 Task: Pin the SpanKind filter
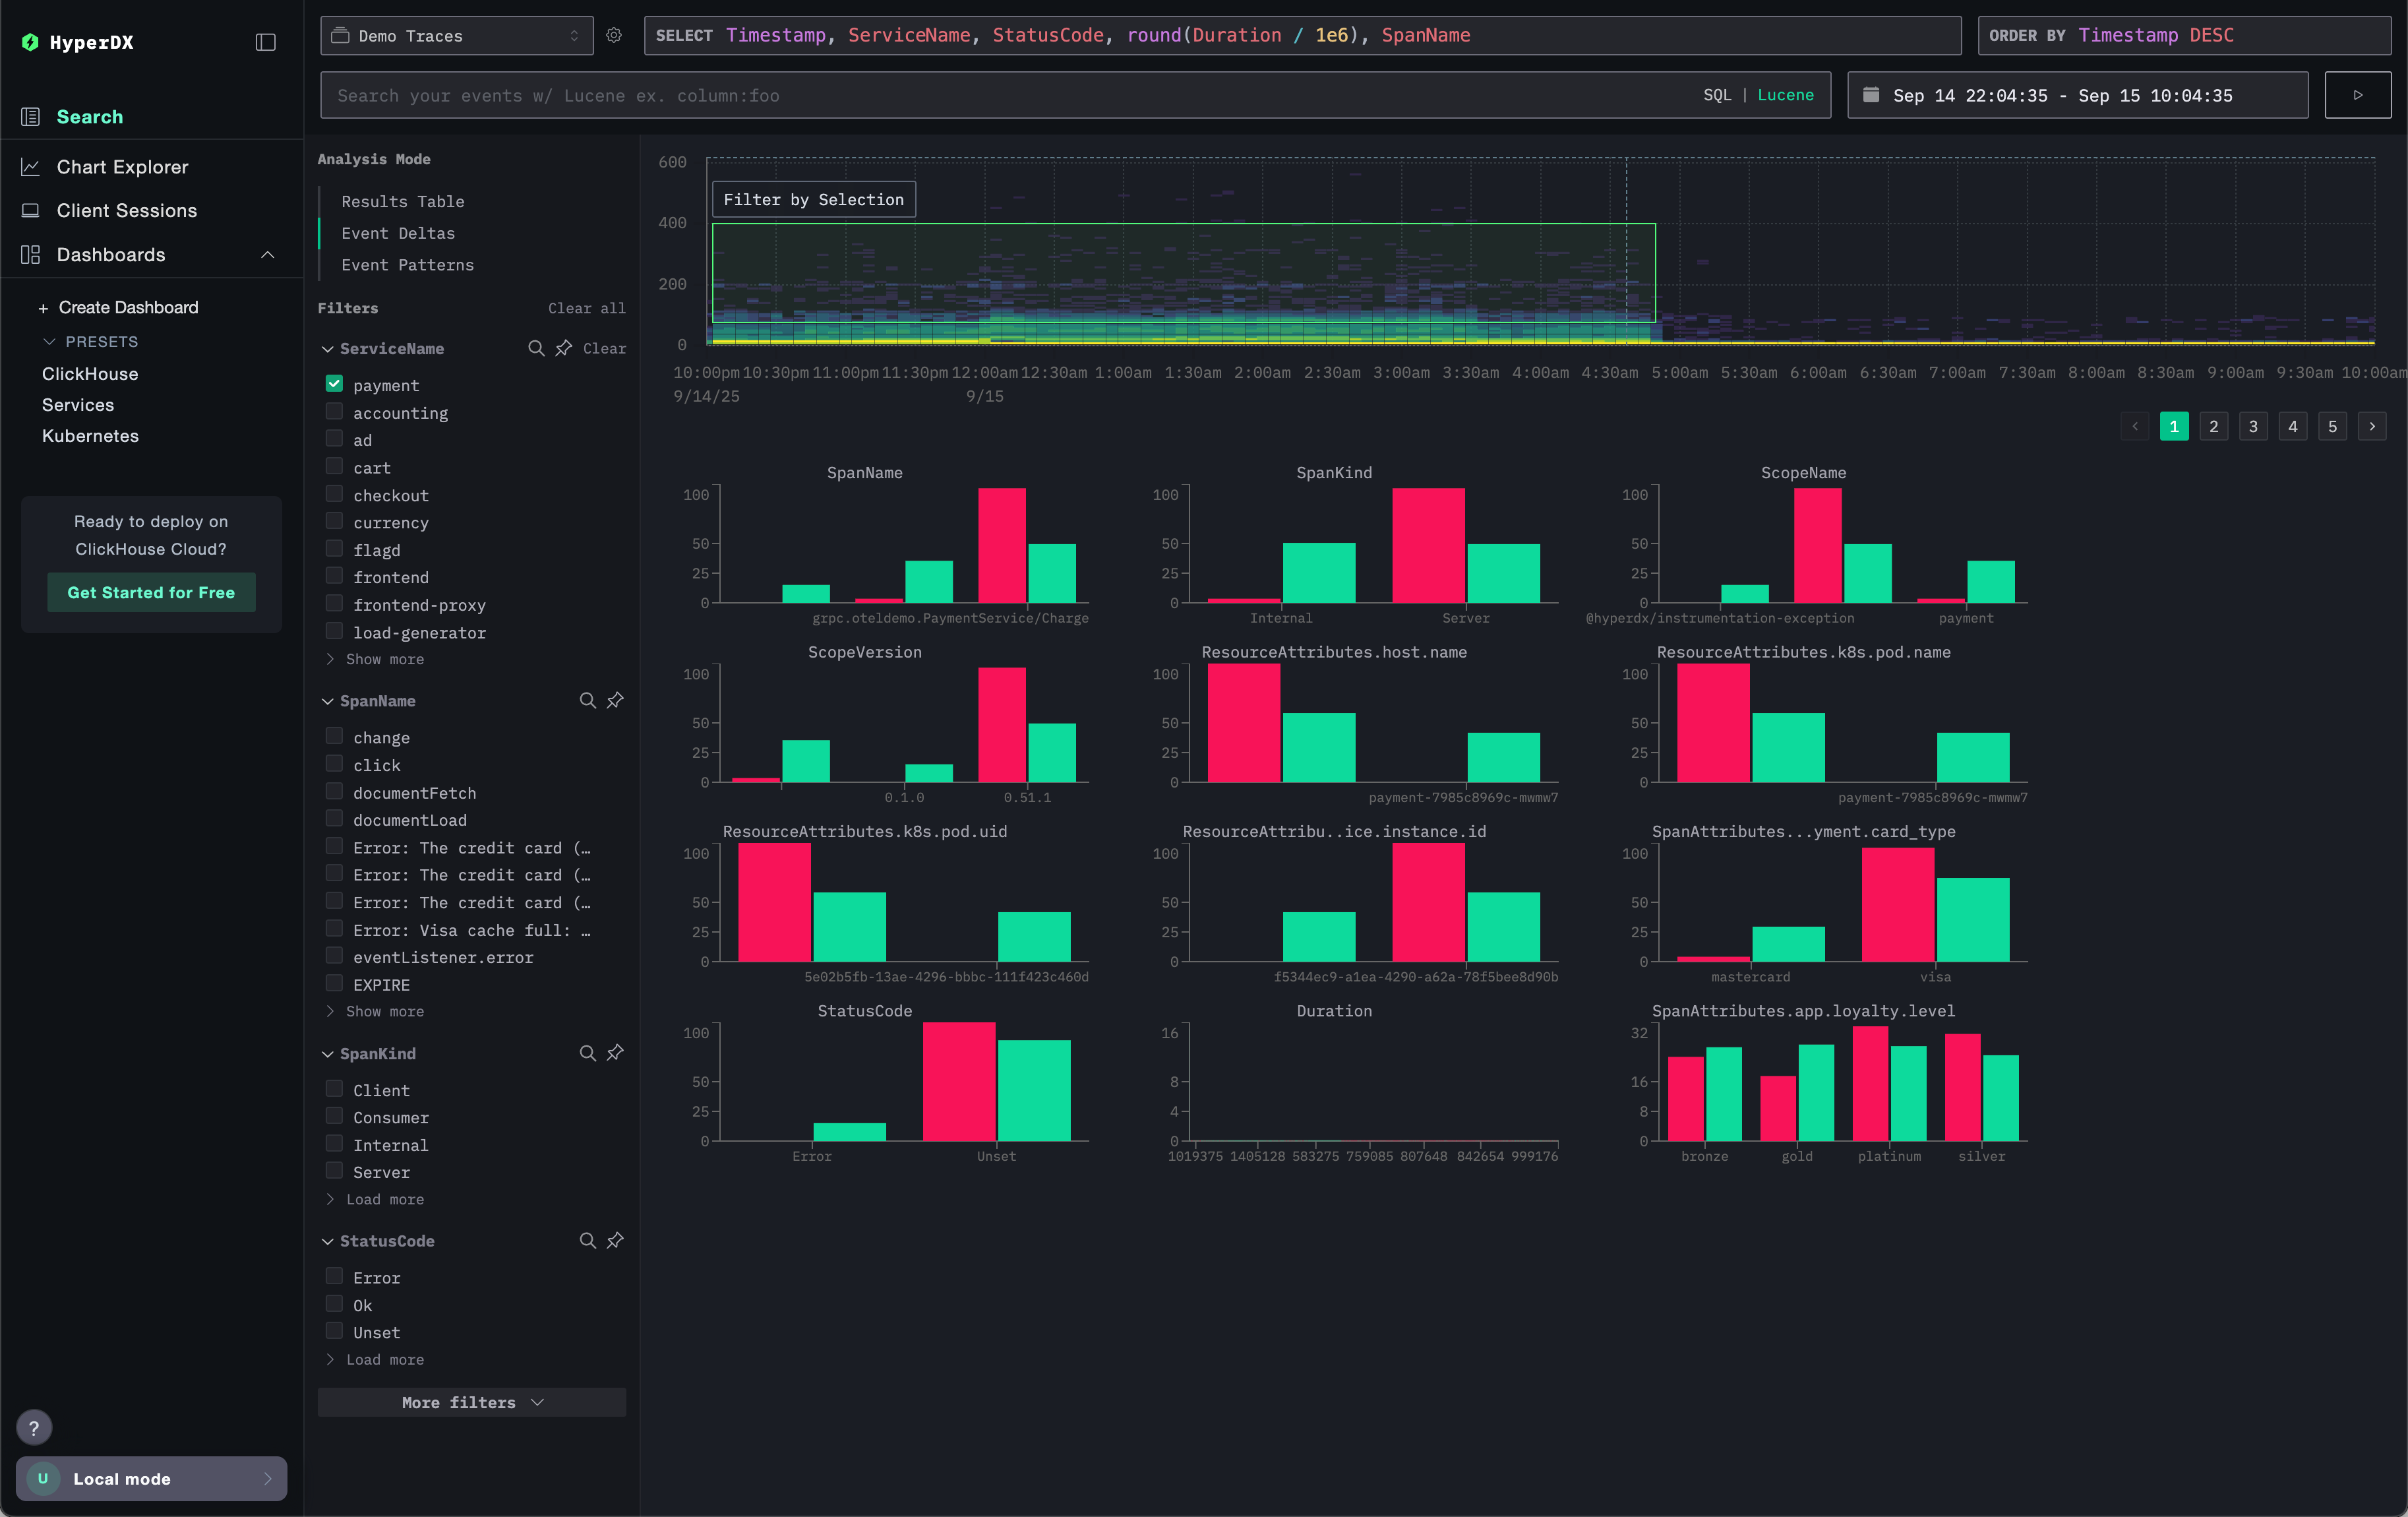coord(615,1053)
